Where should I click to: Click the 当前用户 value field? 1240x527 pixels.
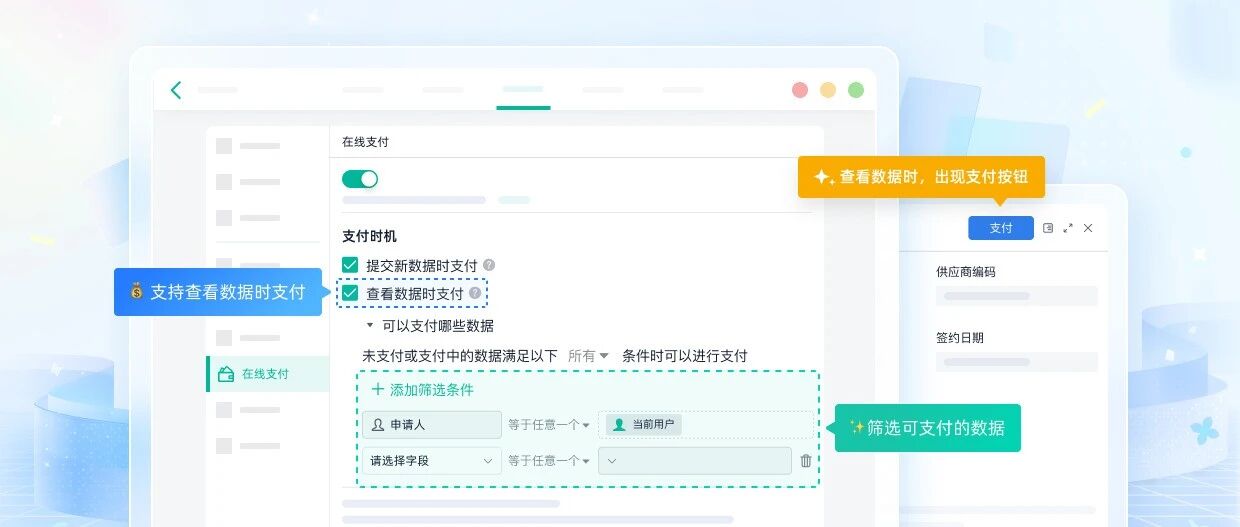click(x=705, y=425)
